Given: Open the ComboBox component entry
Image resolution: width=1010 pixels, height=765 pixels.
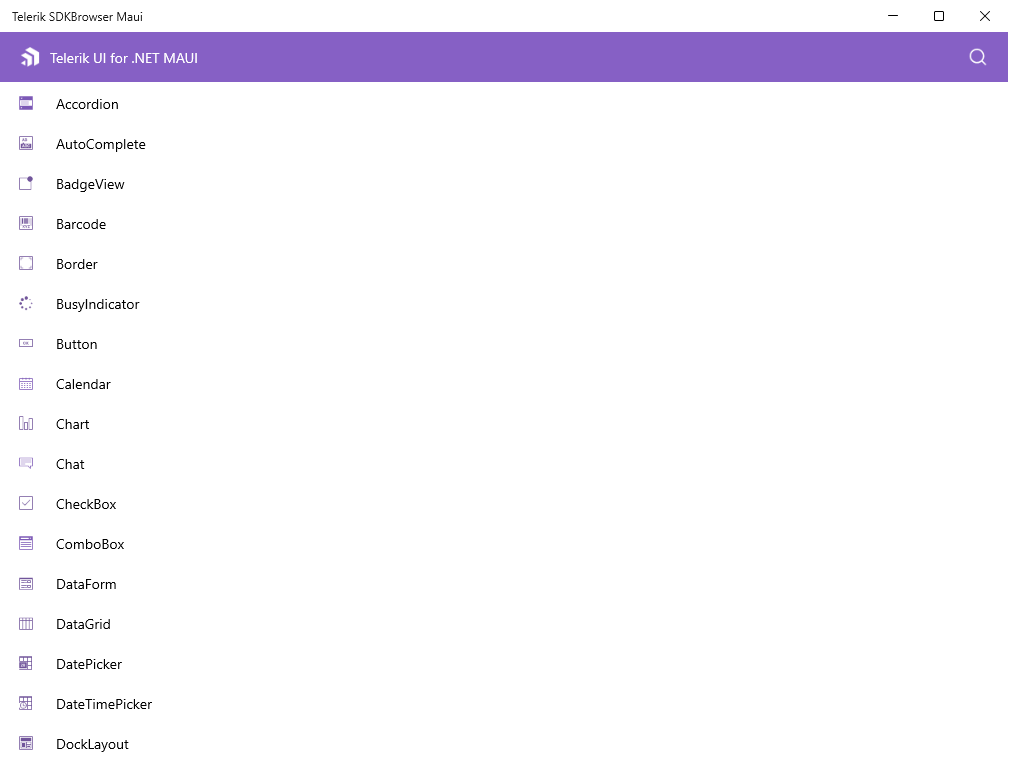Looking at the screenshot, I should [90, 543].
